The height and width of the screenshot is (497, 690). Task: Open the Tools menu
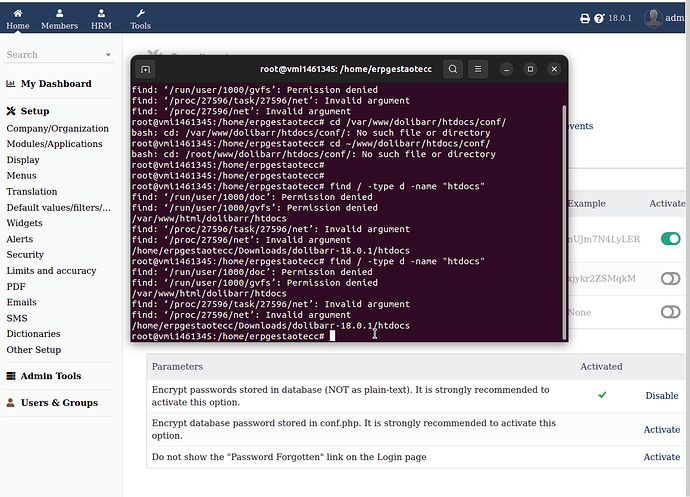click(140, 20)
